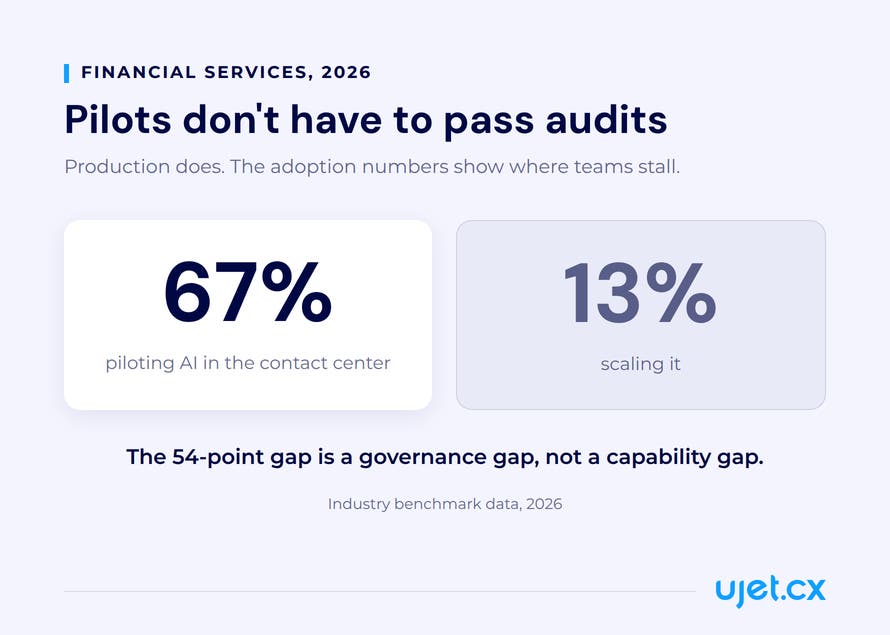Click the ujet.cx logo
The image size is (890, 635).
pyautogui.click(x=770, y=591)
